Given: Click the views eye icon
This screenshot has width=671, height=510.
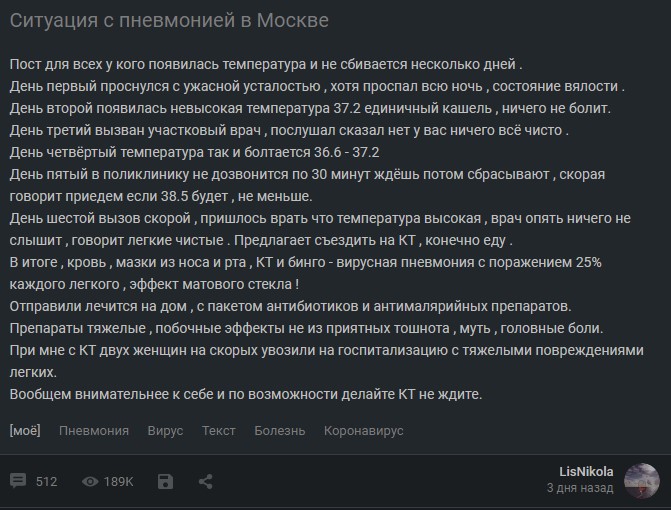Looking at the screenshot, I should (90, 482).
